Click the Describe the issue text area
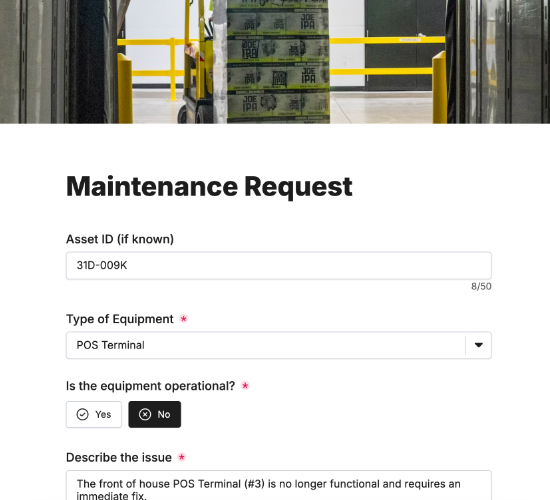The image size is (550, 500). (x=279, y=485)
